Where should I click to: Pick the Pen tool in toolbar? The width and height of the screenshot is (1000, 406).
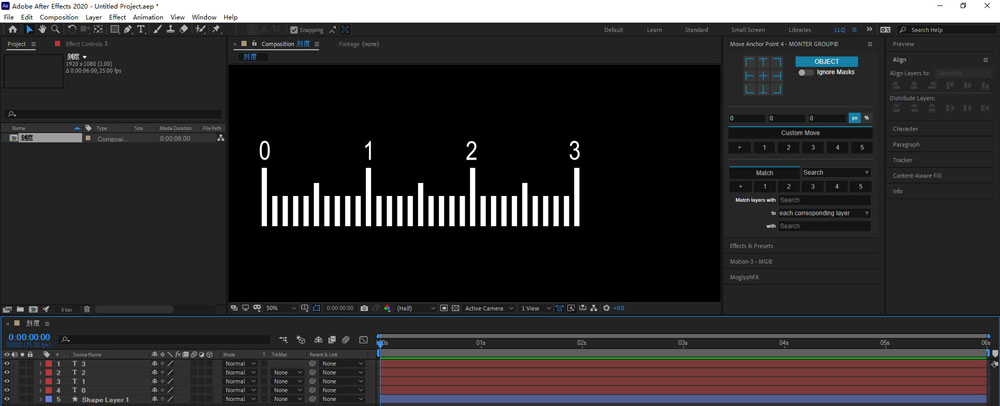coord(127,30)
